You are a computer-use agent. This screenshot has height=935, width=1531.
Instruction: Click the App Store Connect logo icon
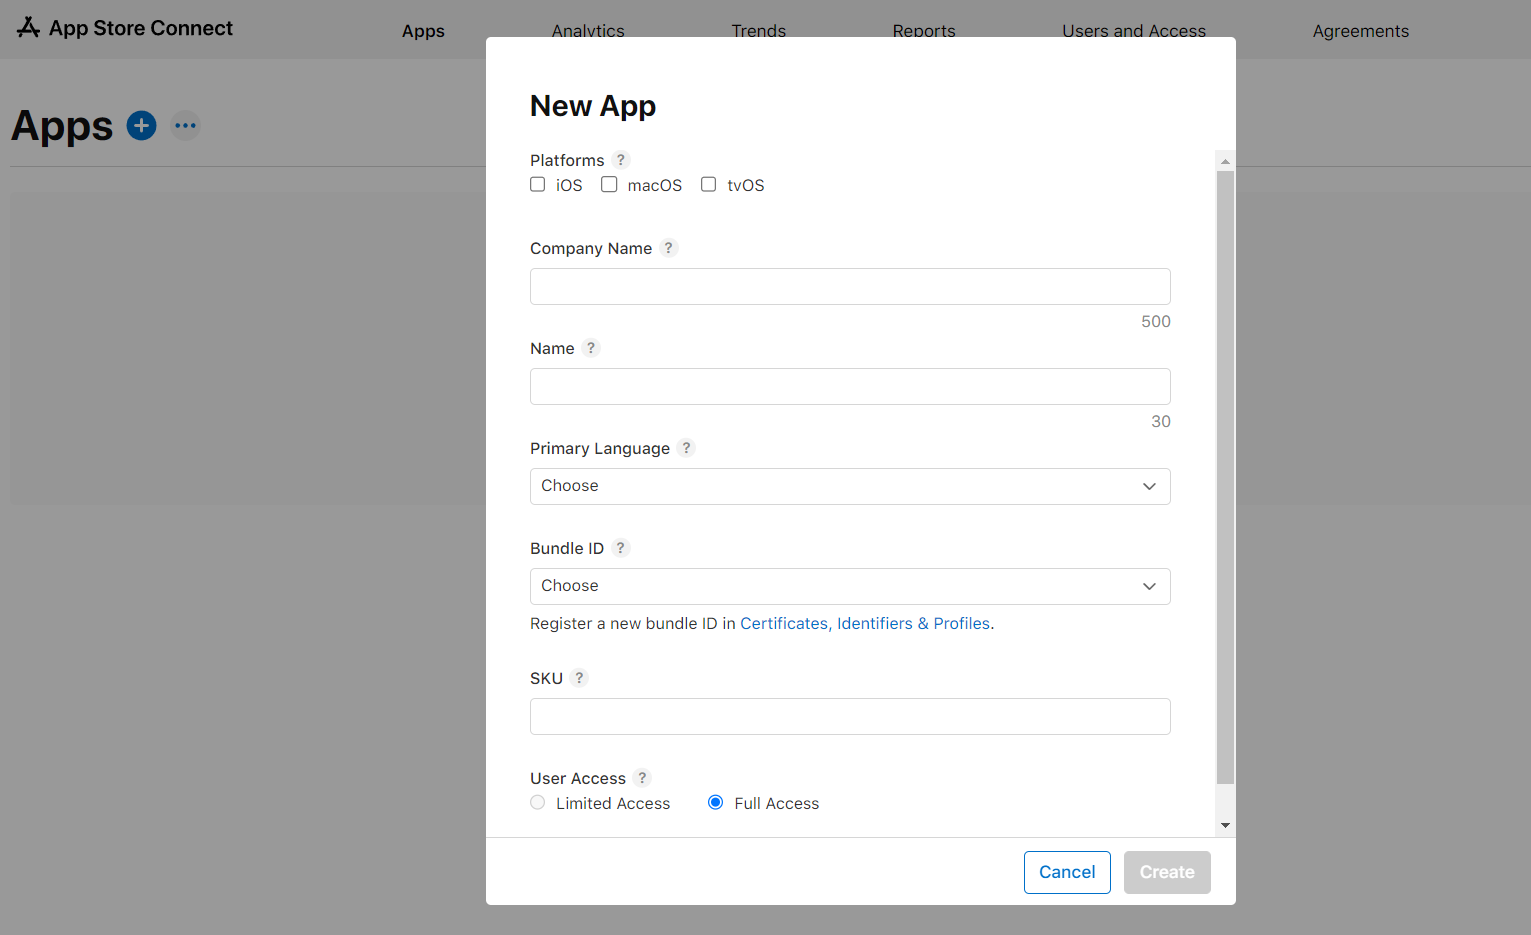coord(28,28)
